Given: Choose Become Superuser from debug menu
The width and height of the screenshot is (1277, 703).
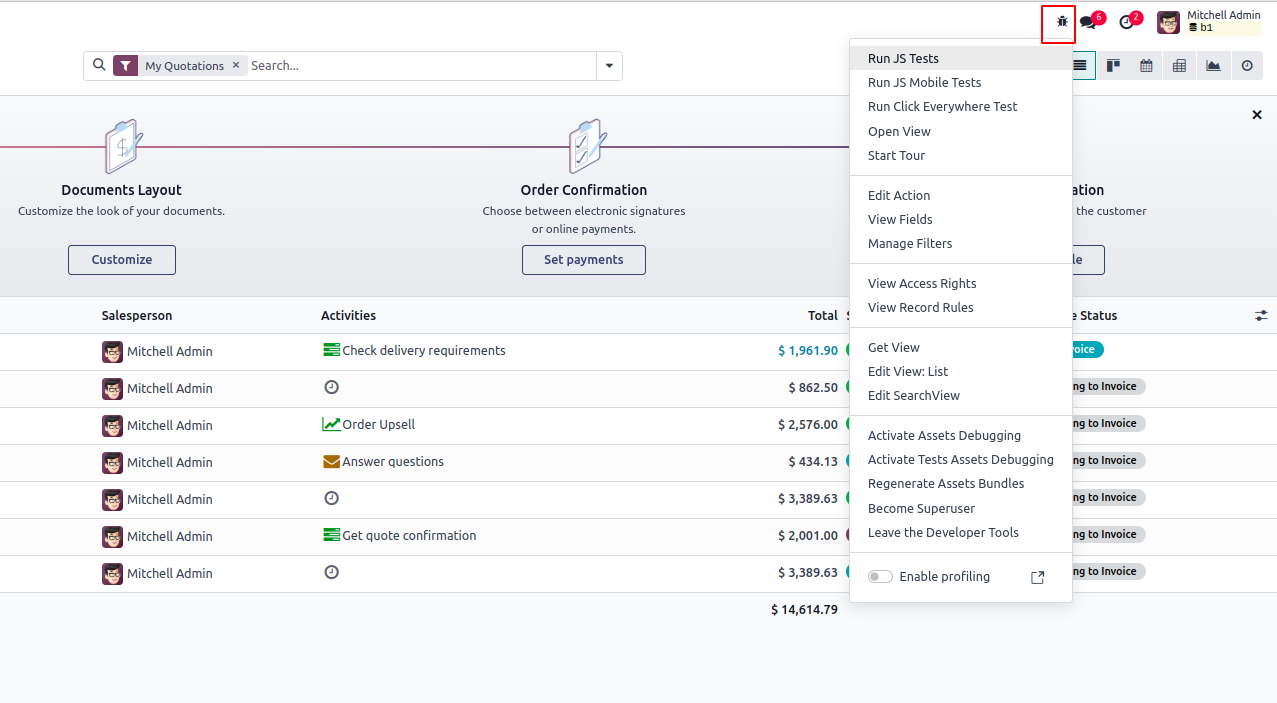Looking at the screenshot, I should [921, 508].
